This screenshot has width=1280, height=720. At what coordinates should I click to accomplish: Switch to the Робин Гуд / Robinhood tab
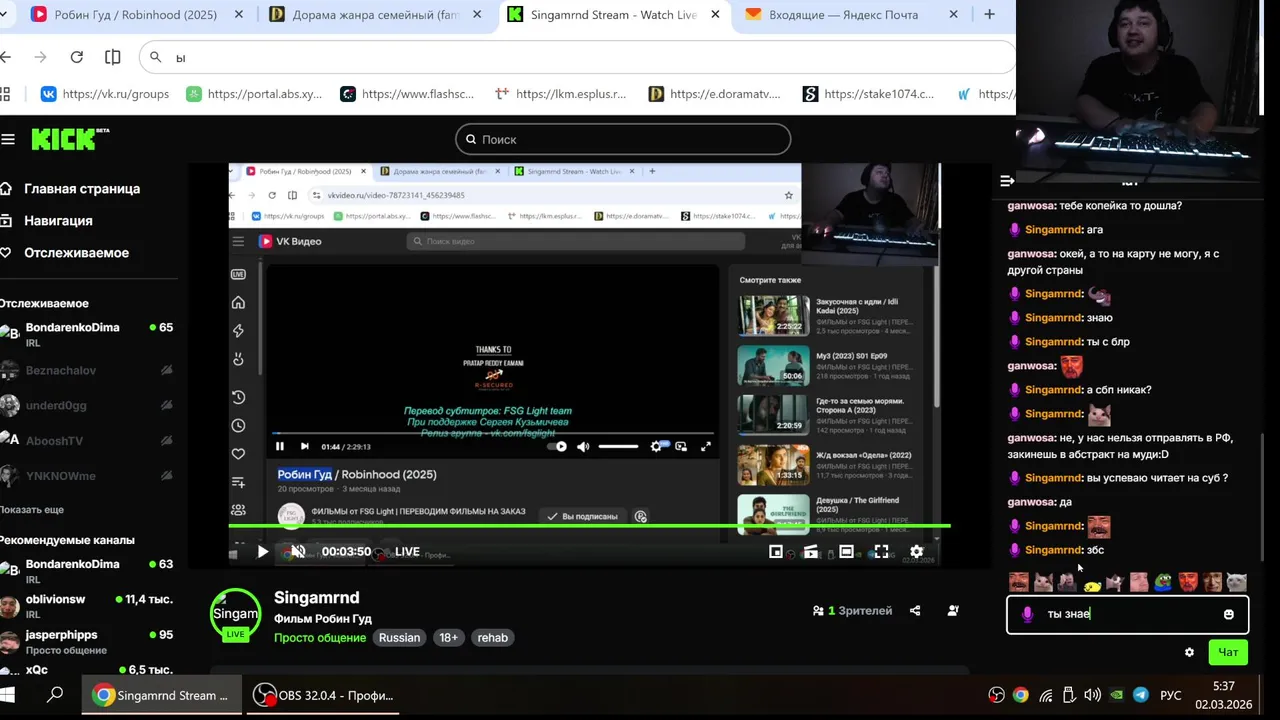pos(138,15)
